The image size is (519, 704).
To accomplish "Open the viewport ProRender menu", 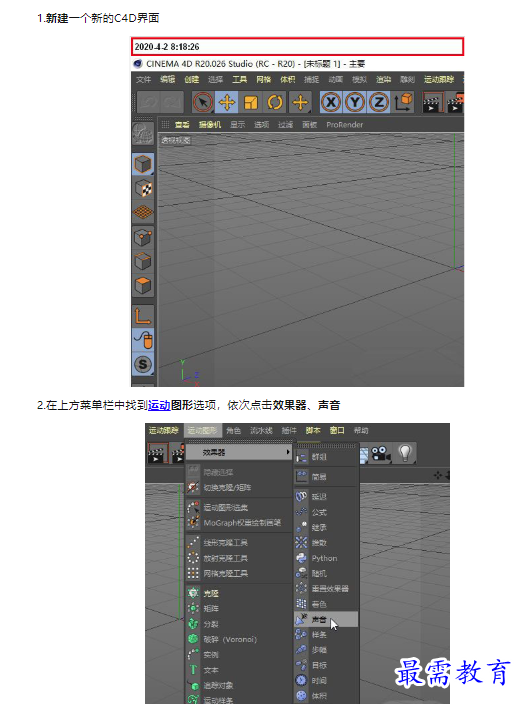I will click(344, 124).
